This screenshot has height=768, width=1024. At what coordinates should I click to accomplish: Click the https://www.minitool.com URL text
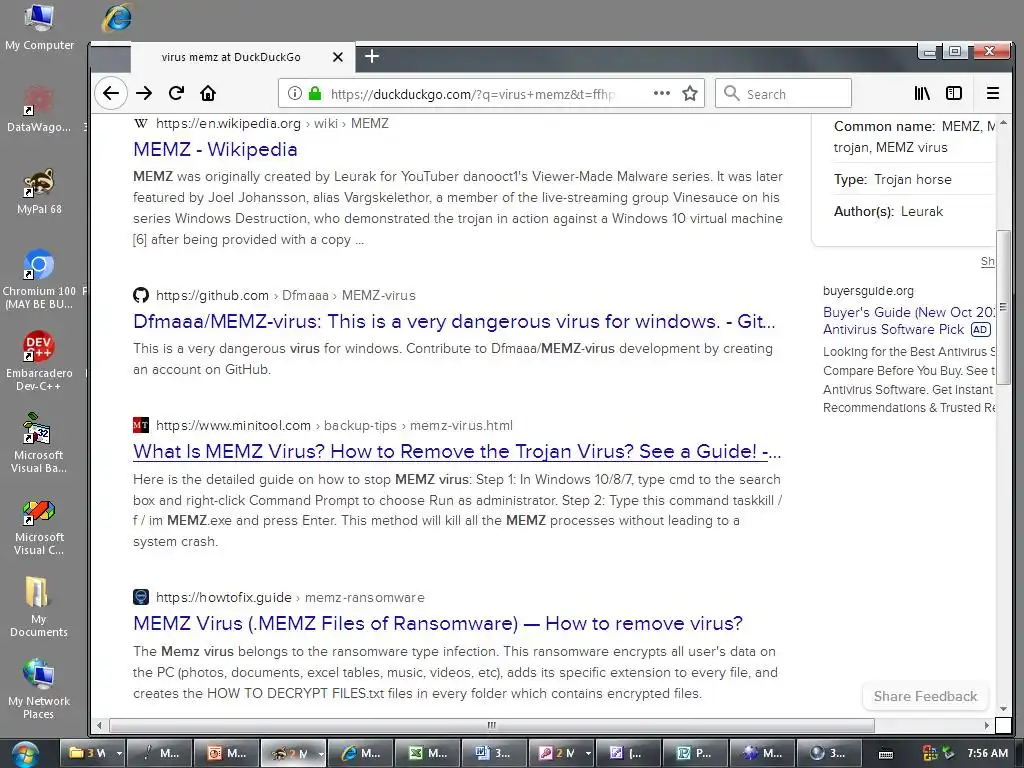(233, 425)
